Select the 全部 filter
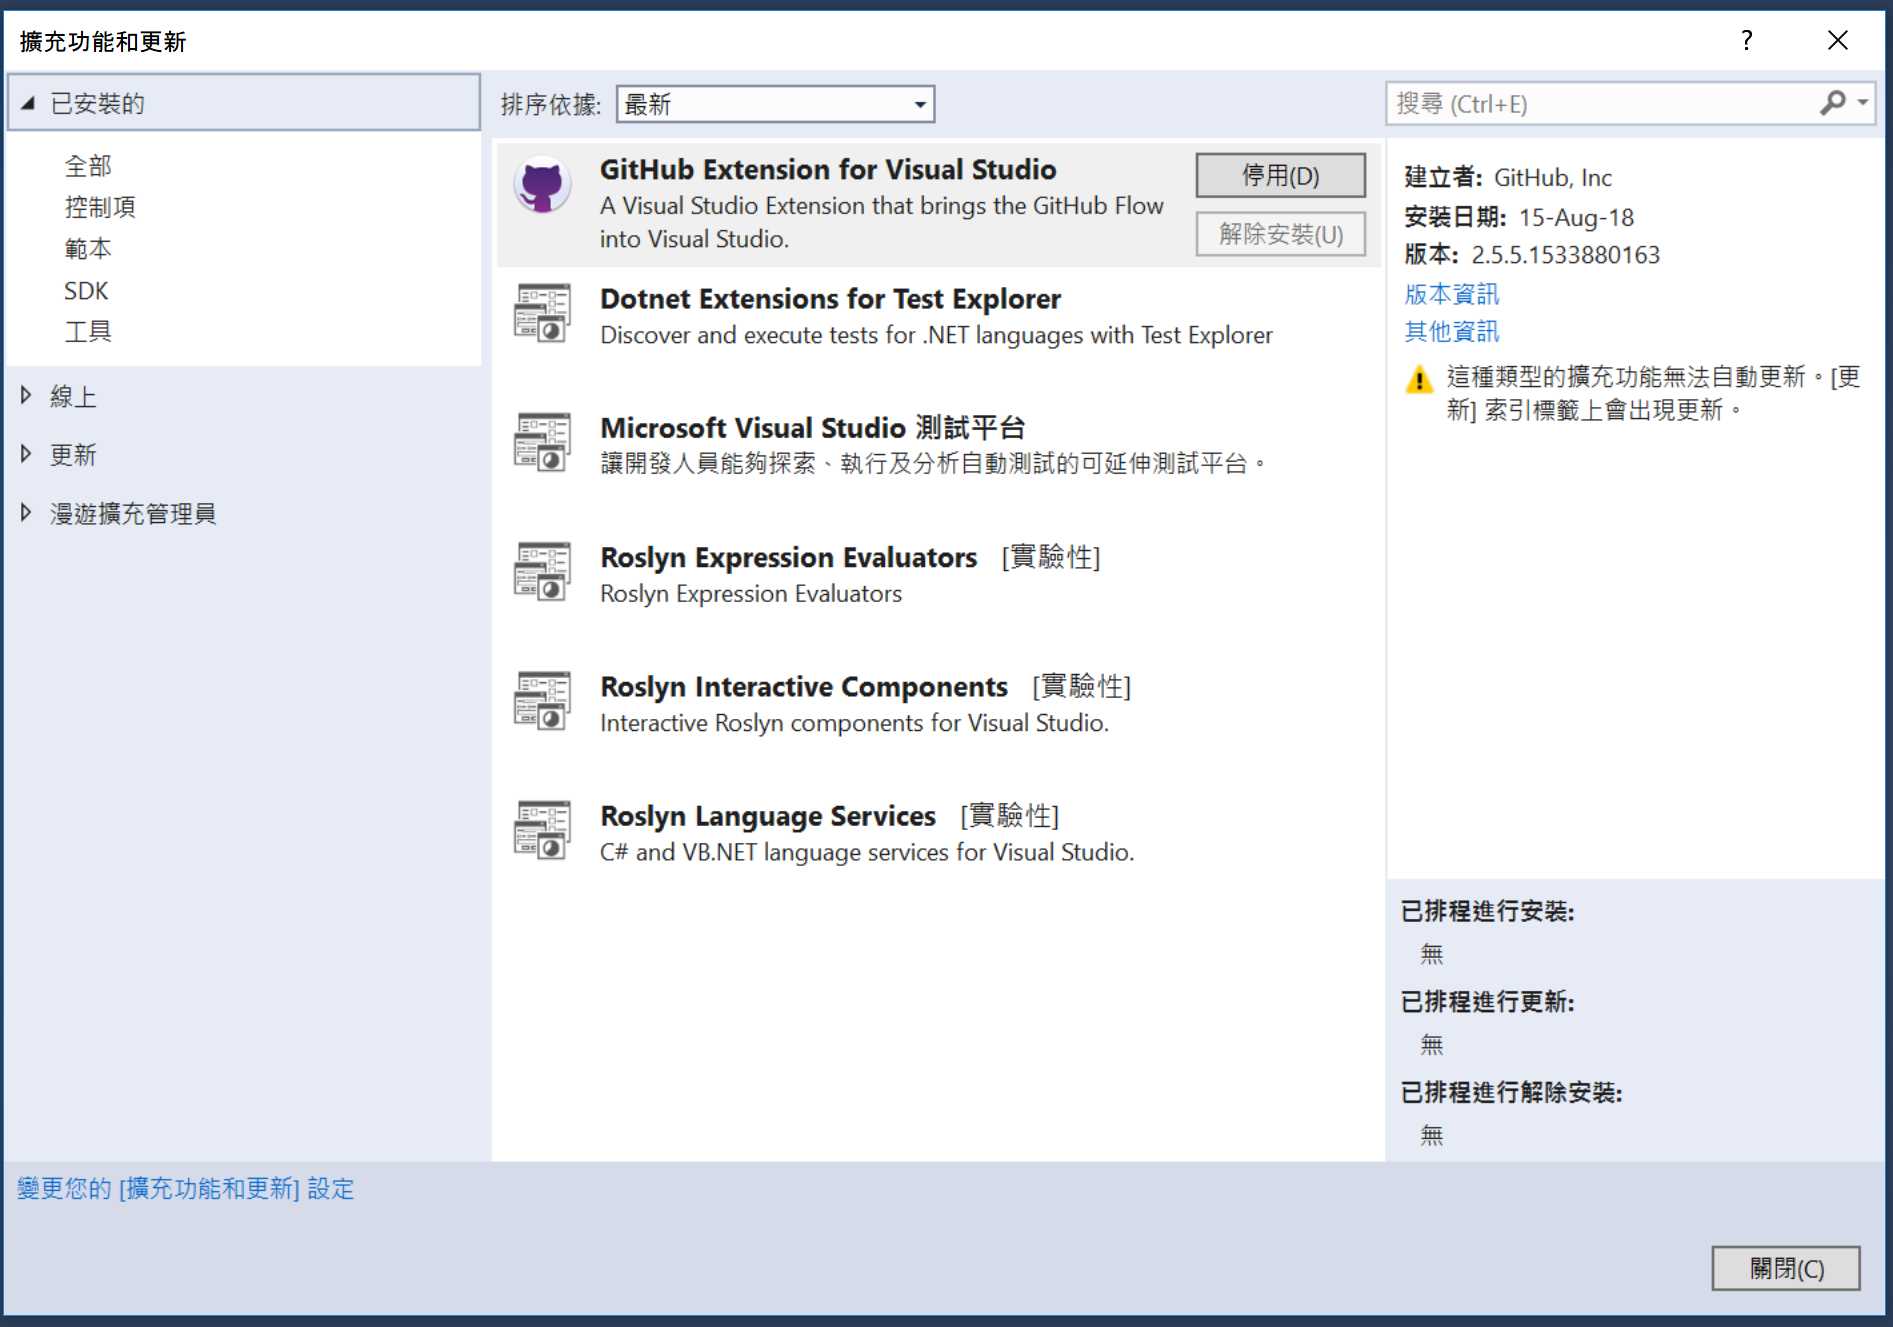The image size is (1893, 1327). pos(88,165)
